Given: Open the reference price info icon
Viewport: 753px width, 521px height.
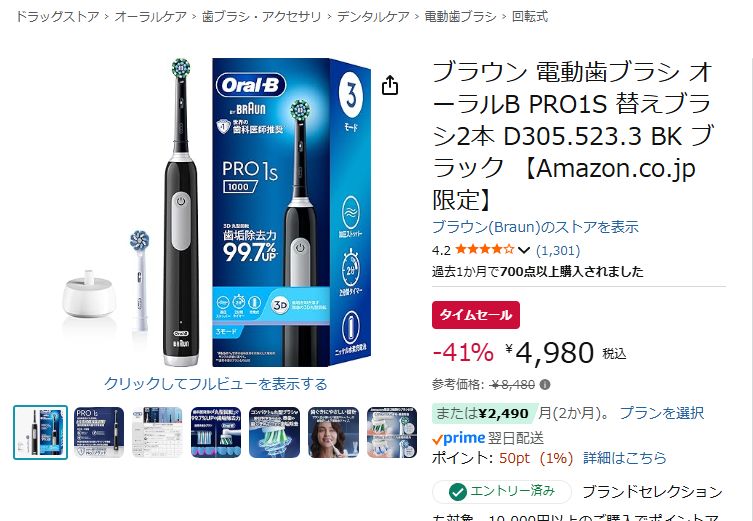Looking at the screenshot, I should [545, 385].
